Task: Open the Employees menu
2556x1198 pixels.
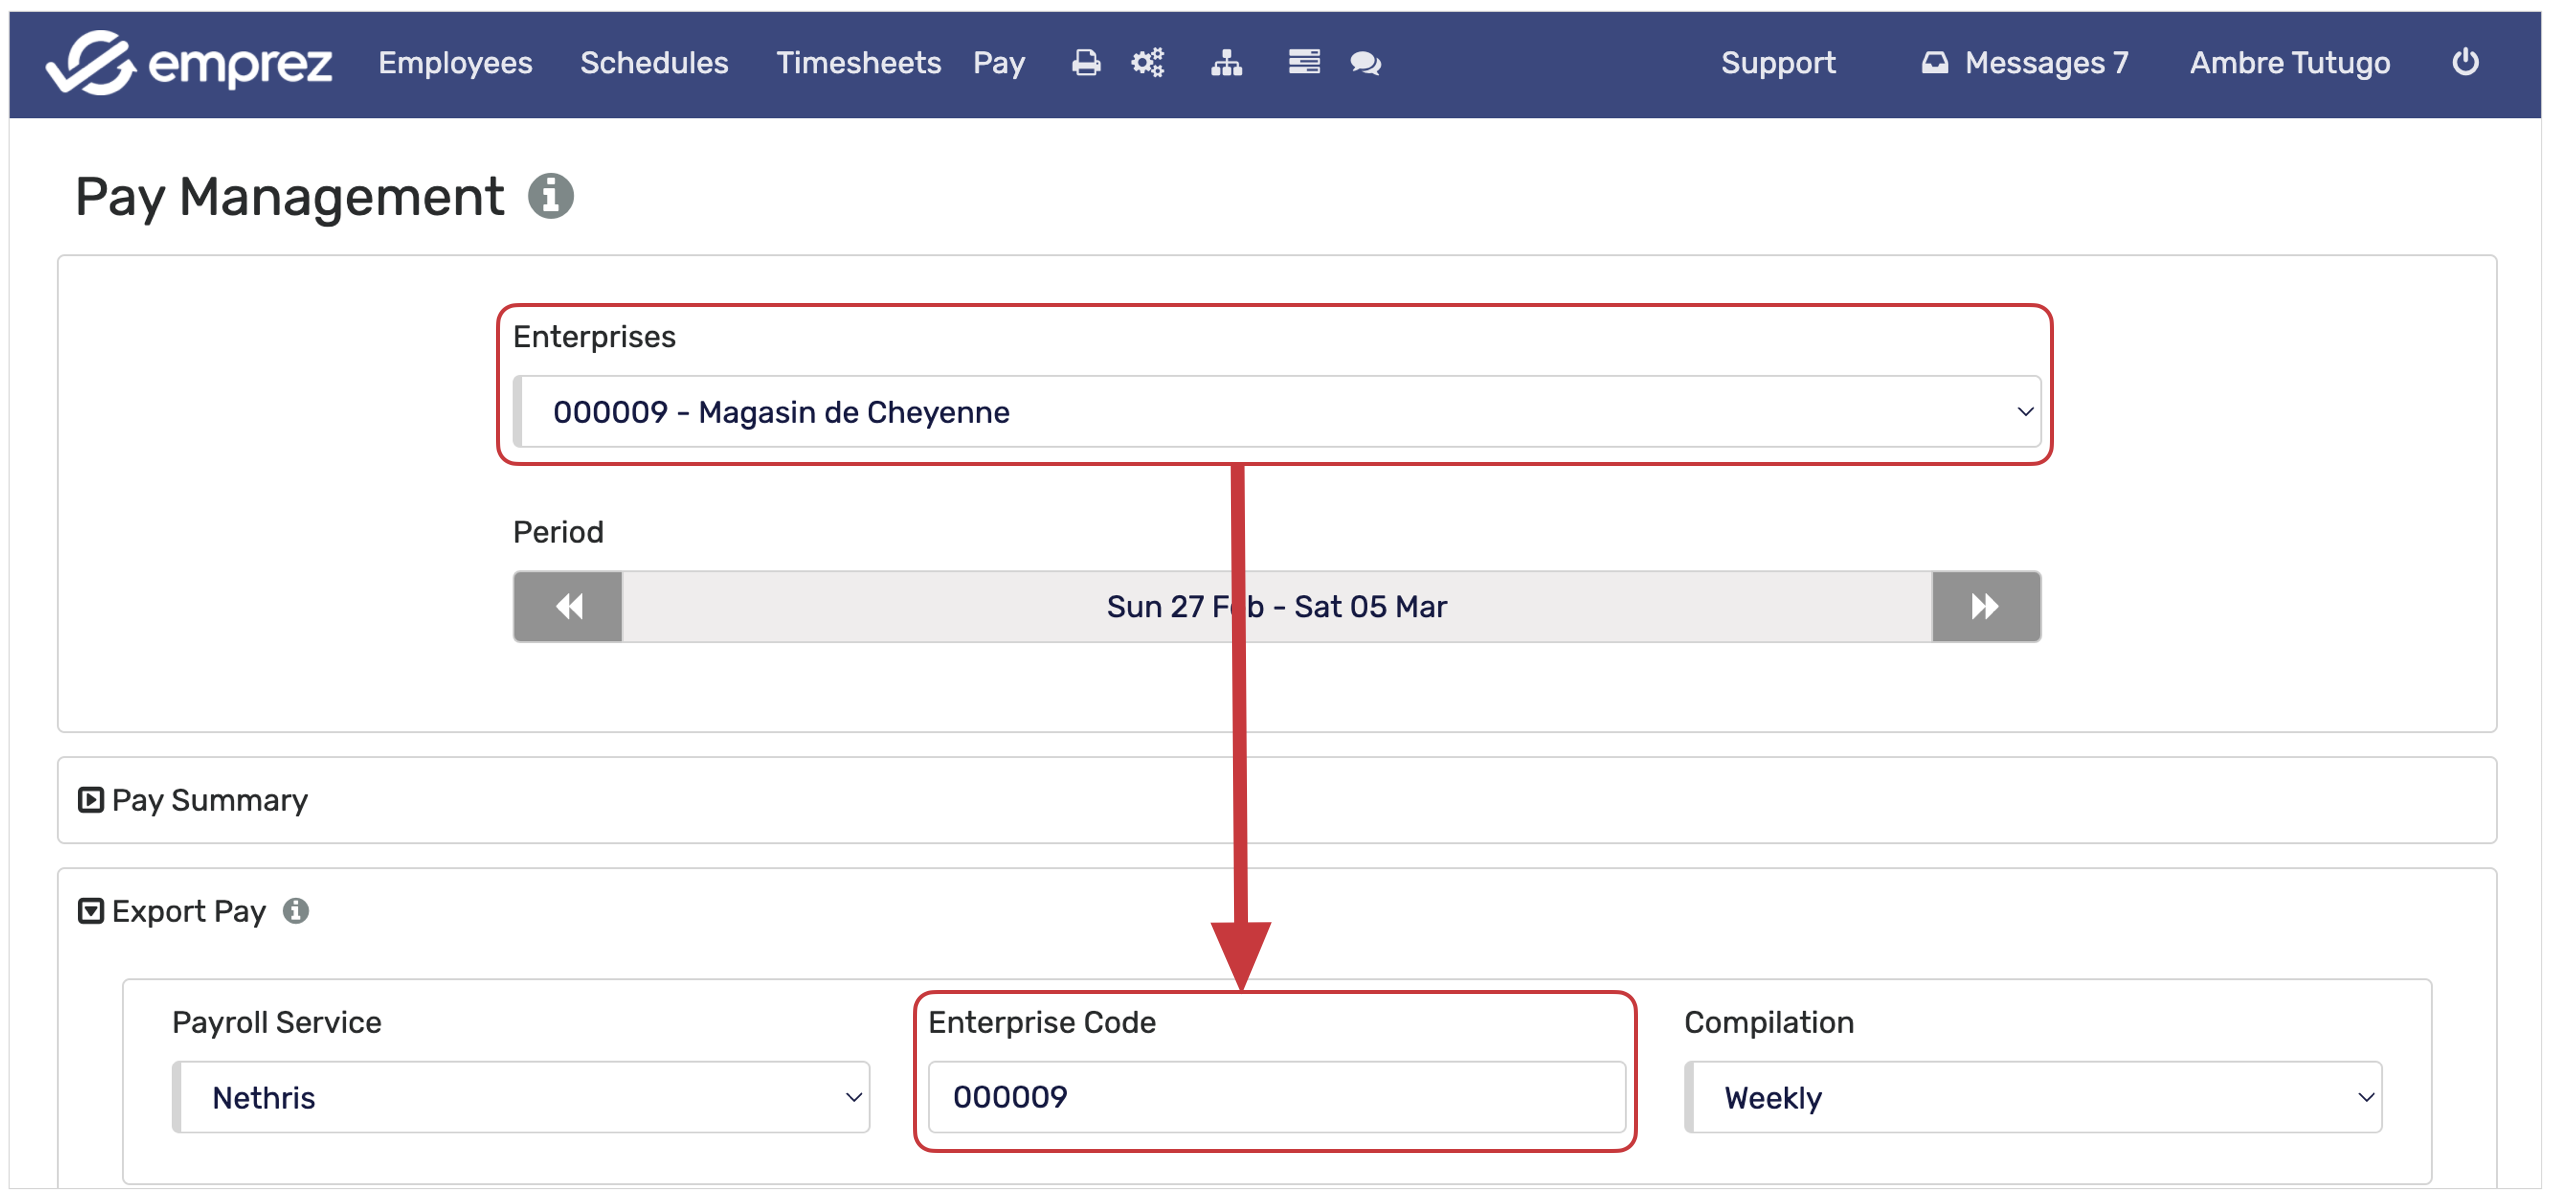Action: tap(455, 63)
